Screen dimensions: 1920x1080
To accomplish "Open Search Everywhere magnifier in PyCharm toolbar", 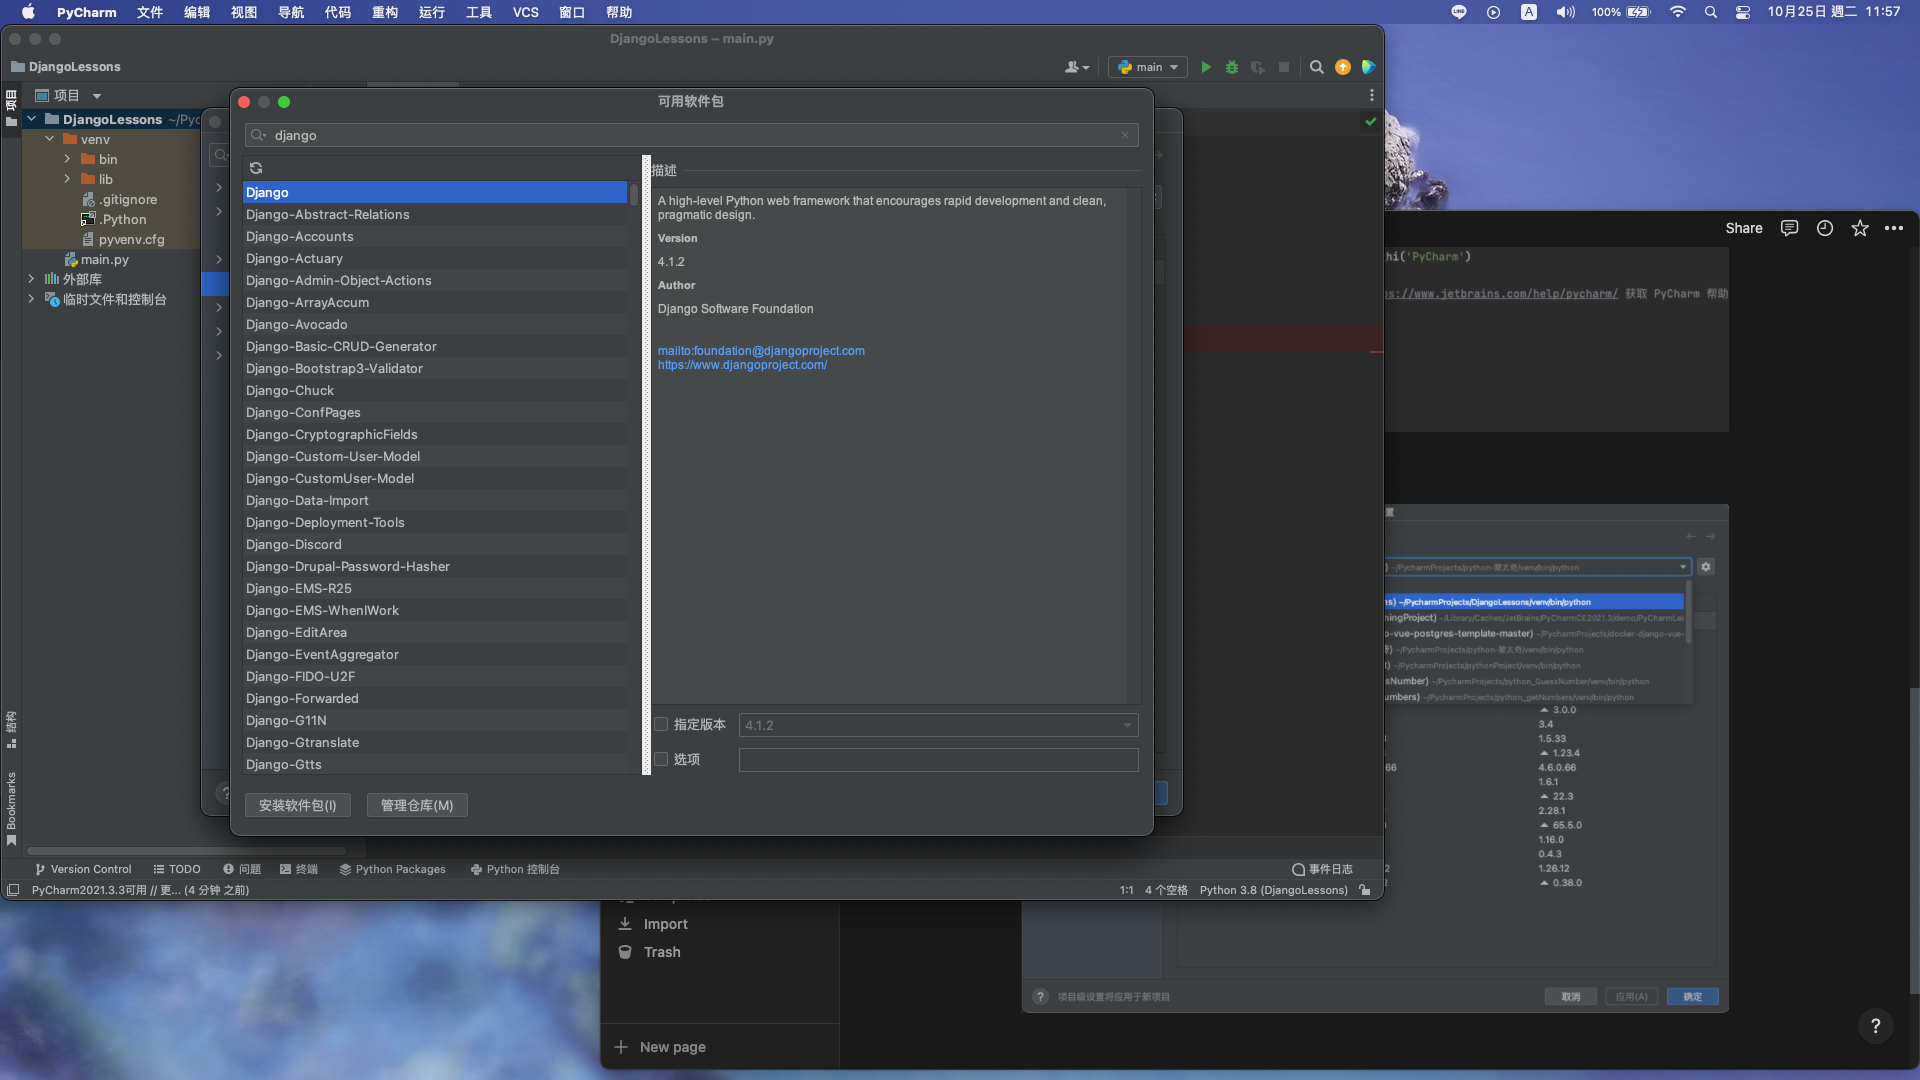I will click(1317, 67).
